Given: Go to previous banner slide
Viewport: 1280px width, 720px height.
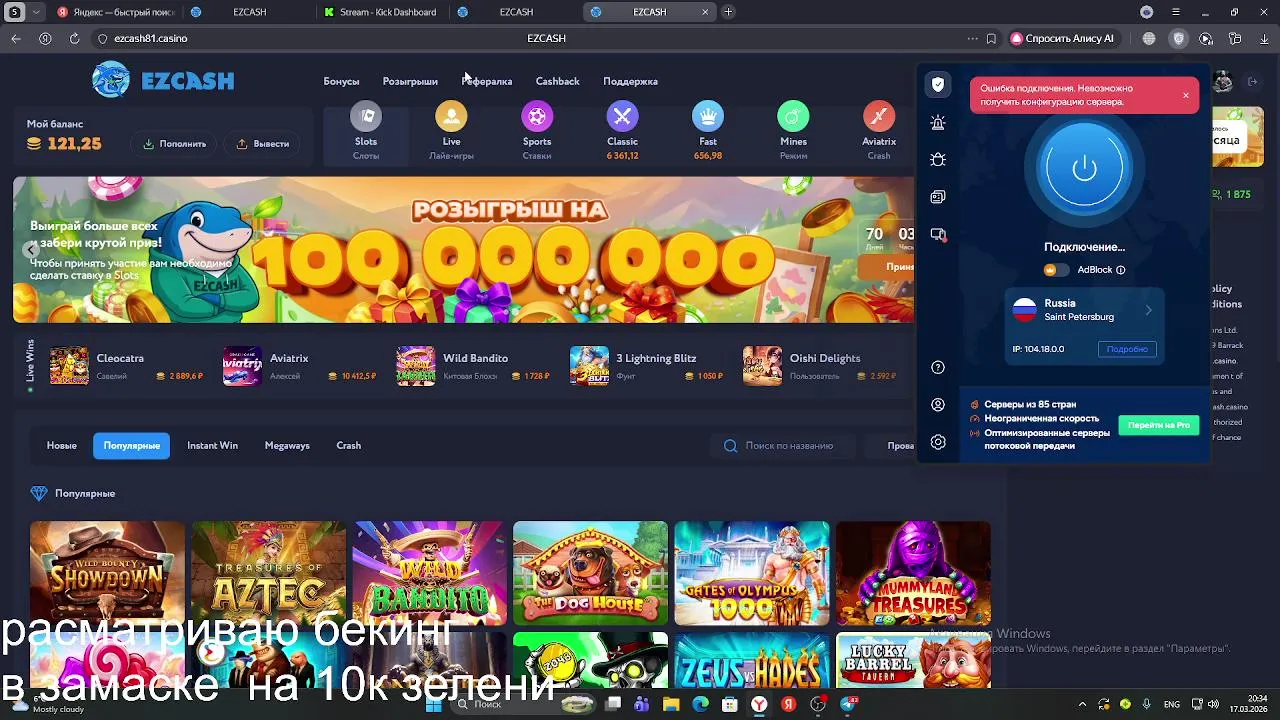Looking at the screenshot, I should [x=33, y=250].
